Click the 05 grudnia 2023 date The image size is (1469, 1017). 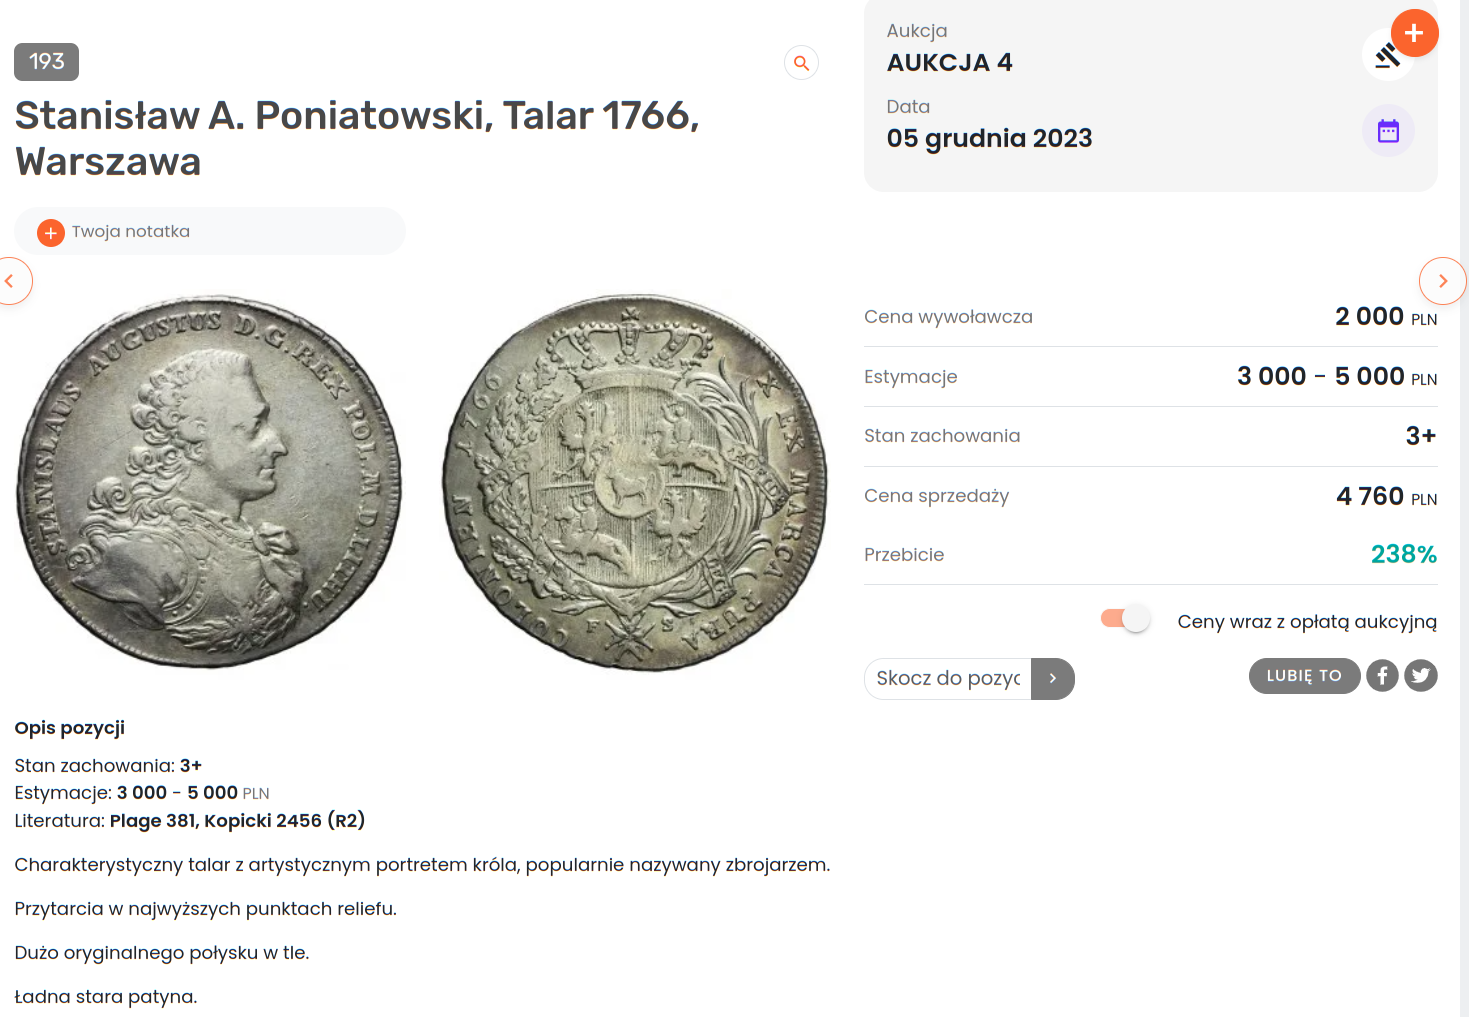(989, 138)
